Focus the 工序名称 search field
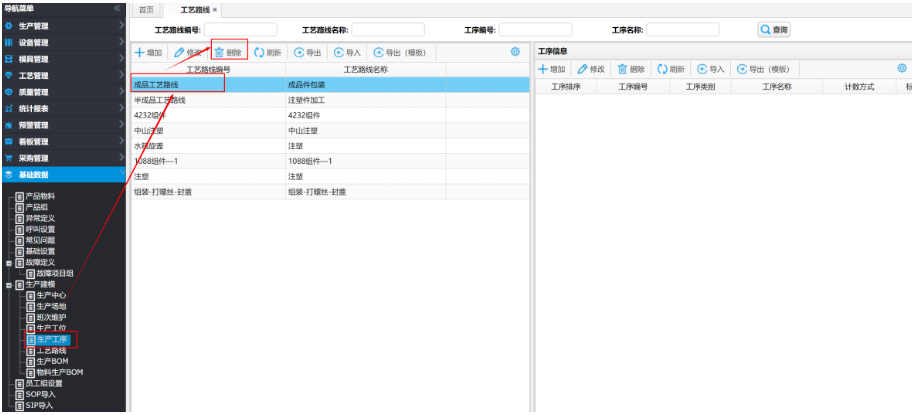Screen dimensions: 915x415 click(x=683, y=30)
